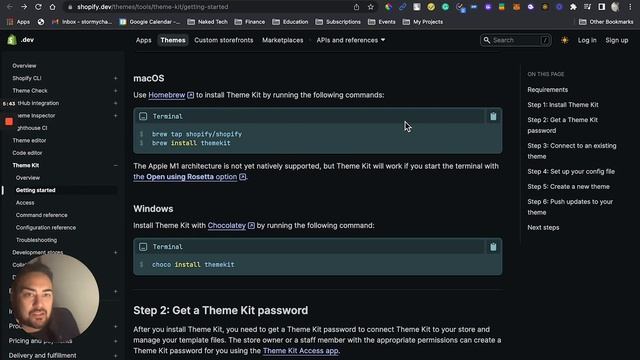Click the Sign up button
Image resolution: width=640 pixels, height=360 pixels.
(617, 40)
